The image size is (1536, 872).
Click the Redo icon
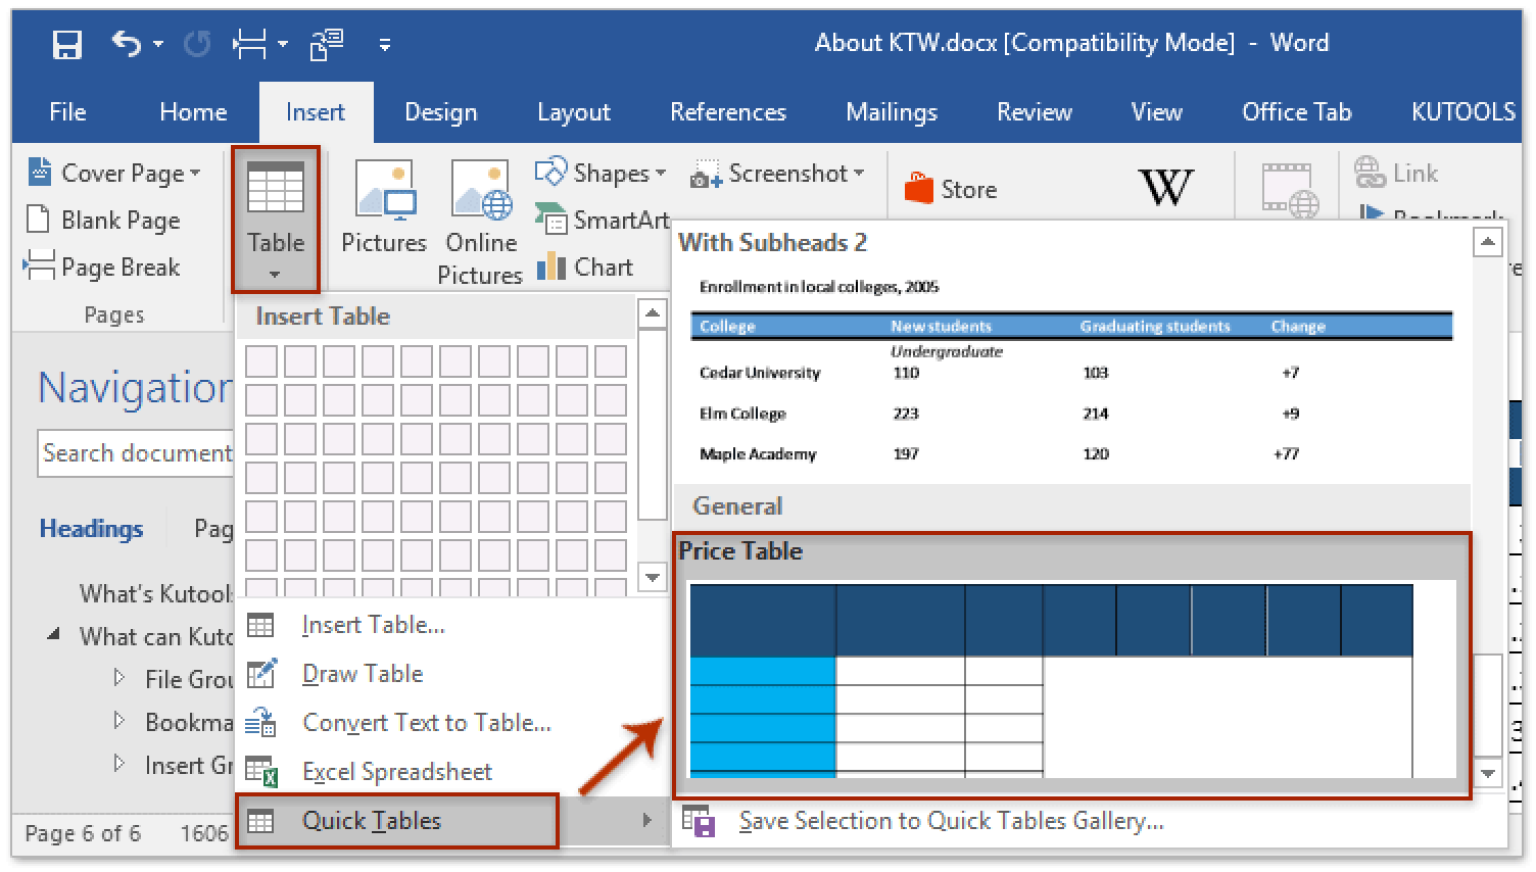click(196, 42)
